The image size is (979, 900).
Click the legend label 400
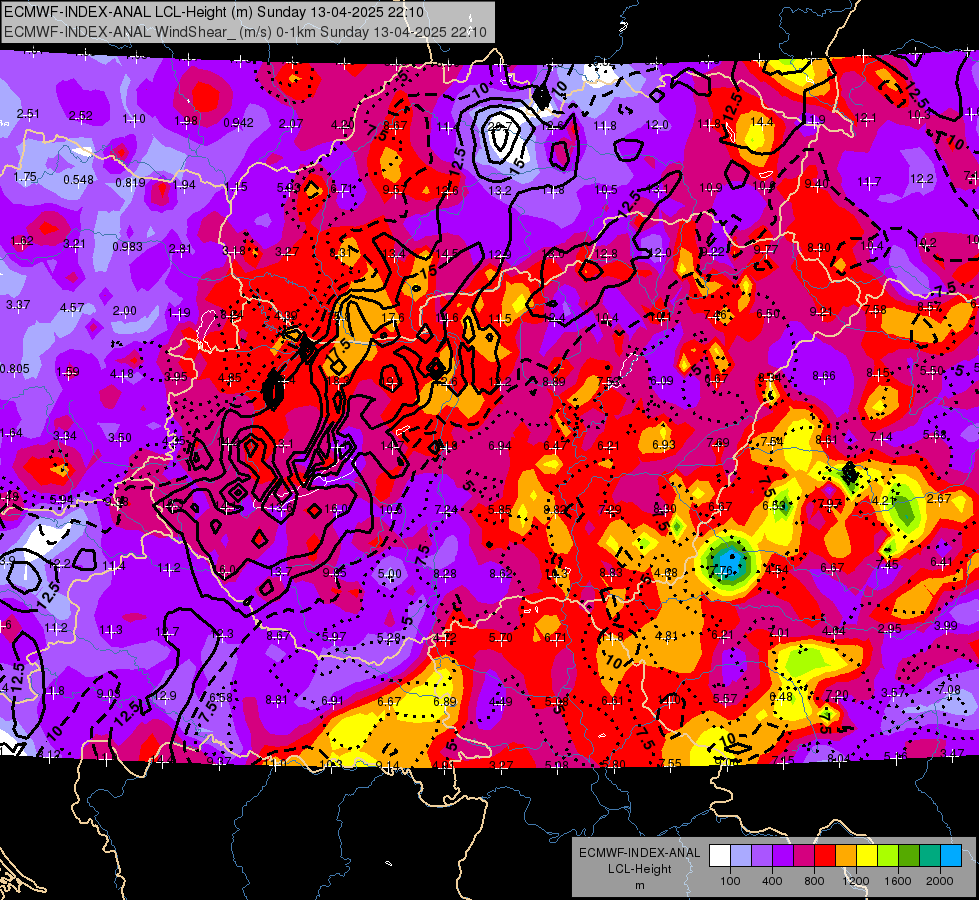pyautogui.click(x=772, y=881)
